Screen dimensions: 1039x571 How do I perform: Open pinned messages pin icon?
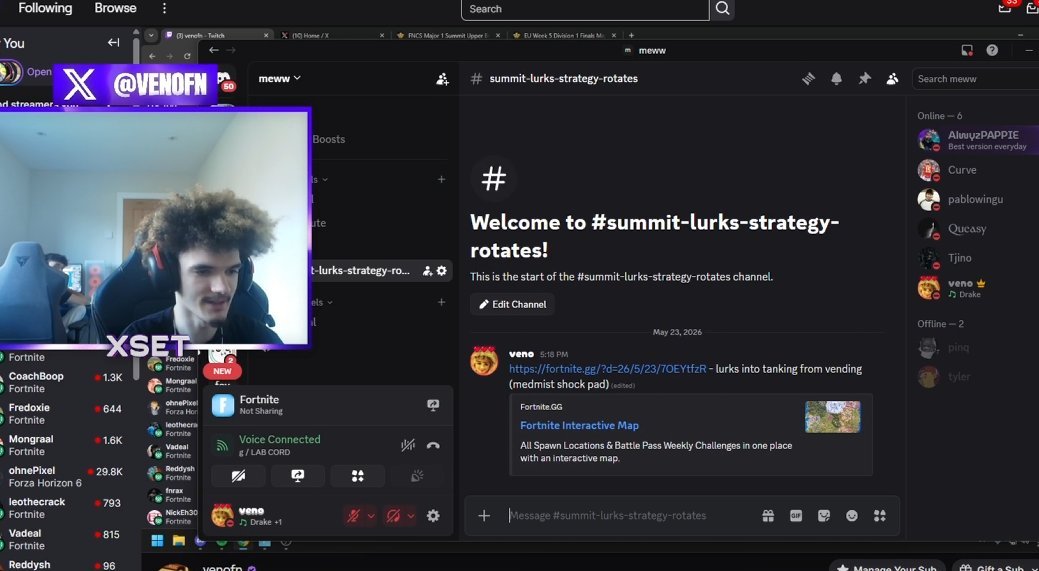coord(864,79)
